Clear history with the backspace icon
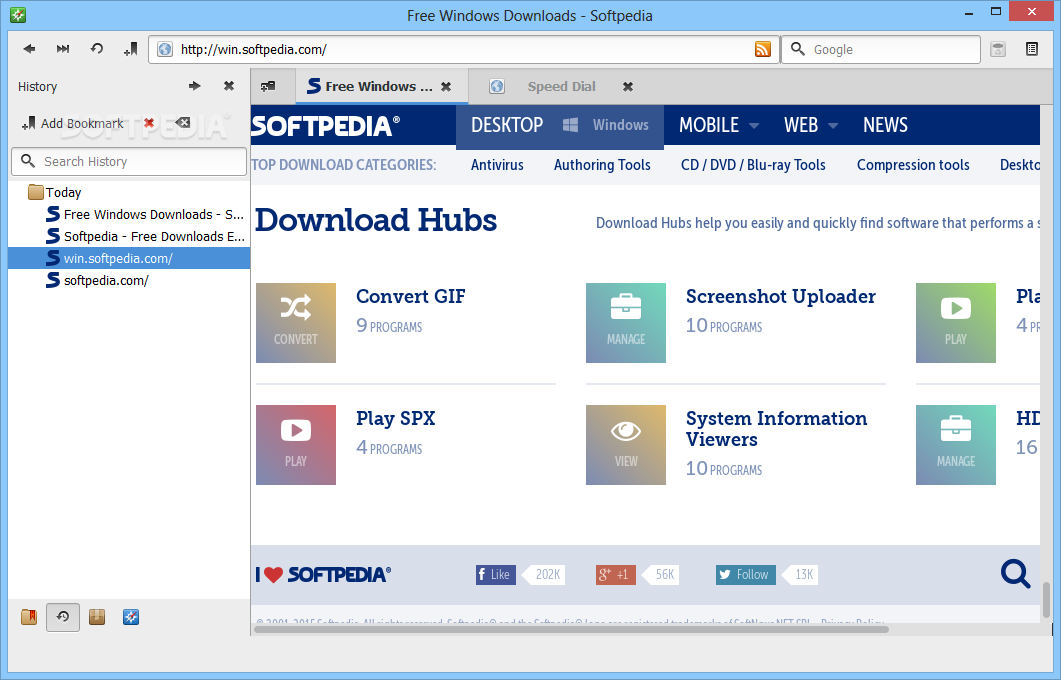This screenshot has width=1061, height=680. (183, 122)
